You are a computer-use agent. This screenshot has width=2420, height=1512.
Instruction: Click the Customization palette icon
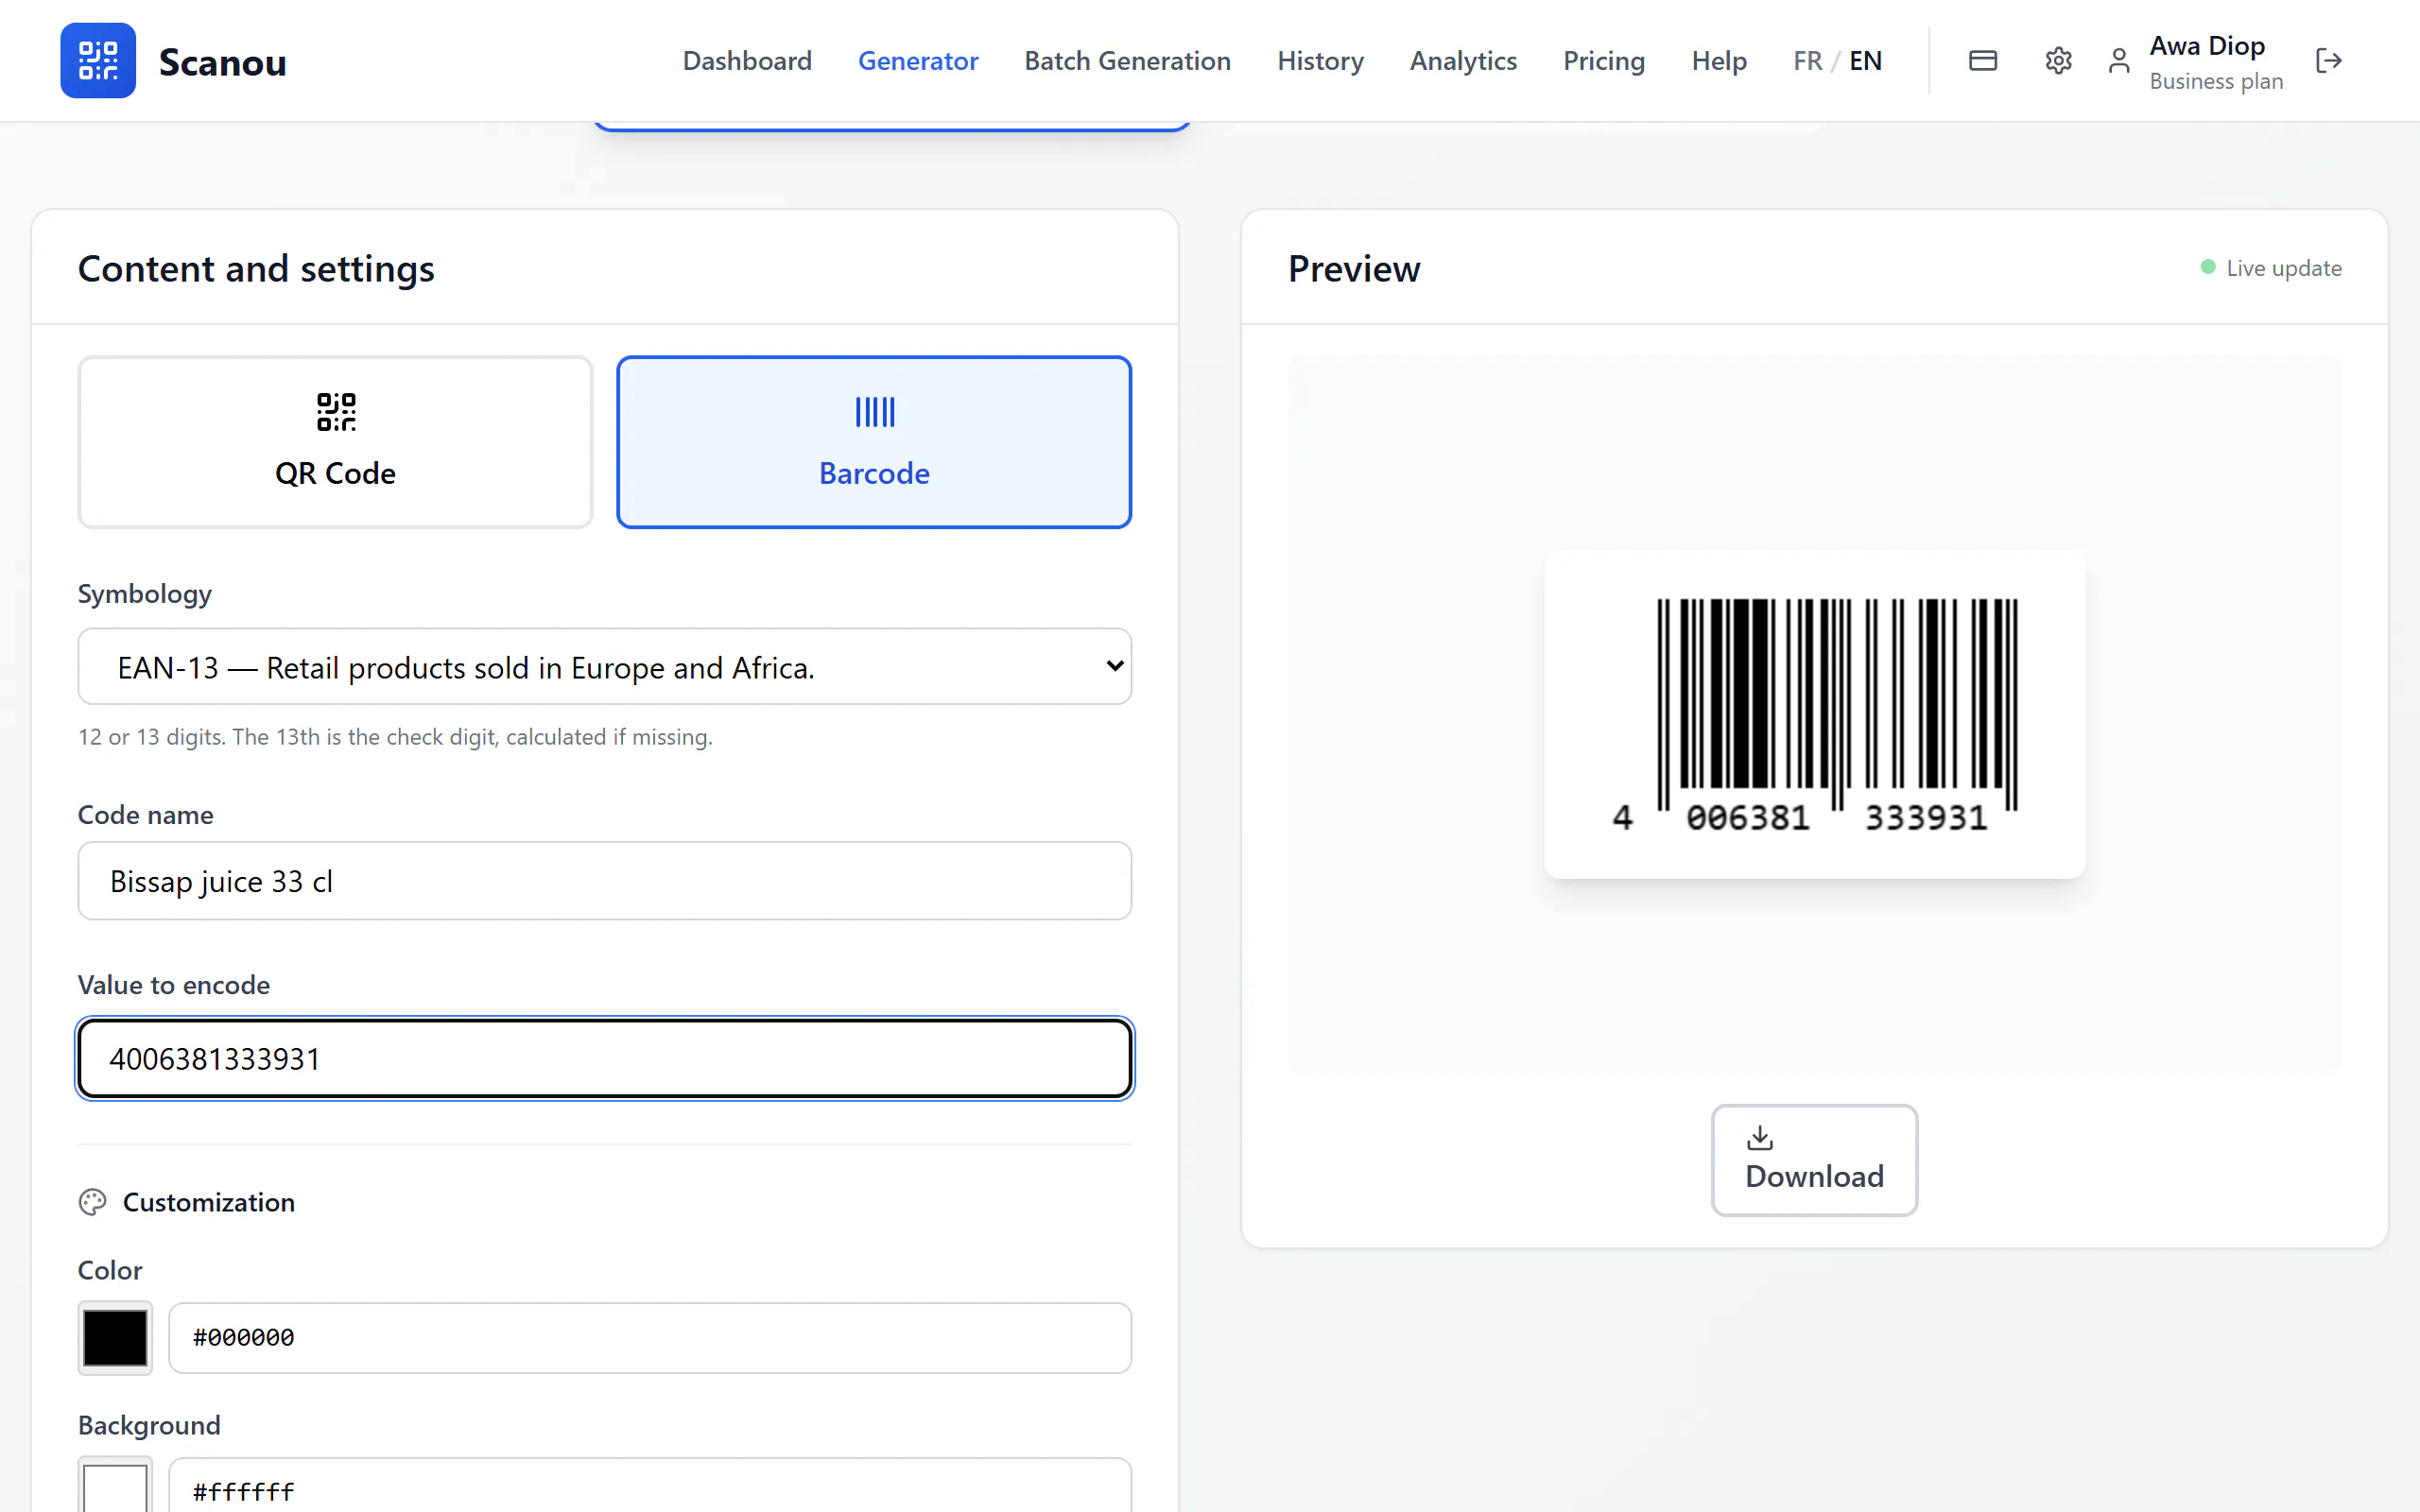coord(92,1202)
